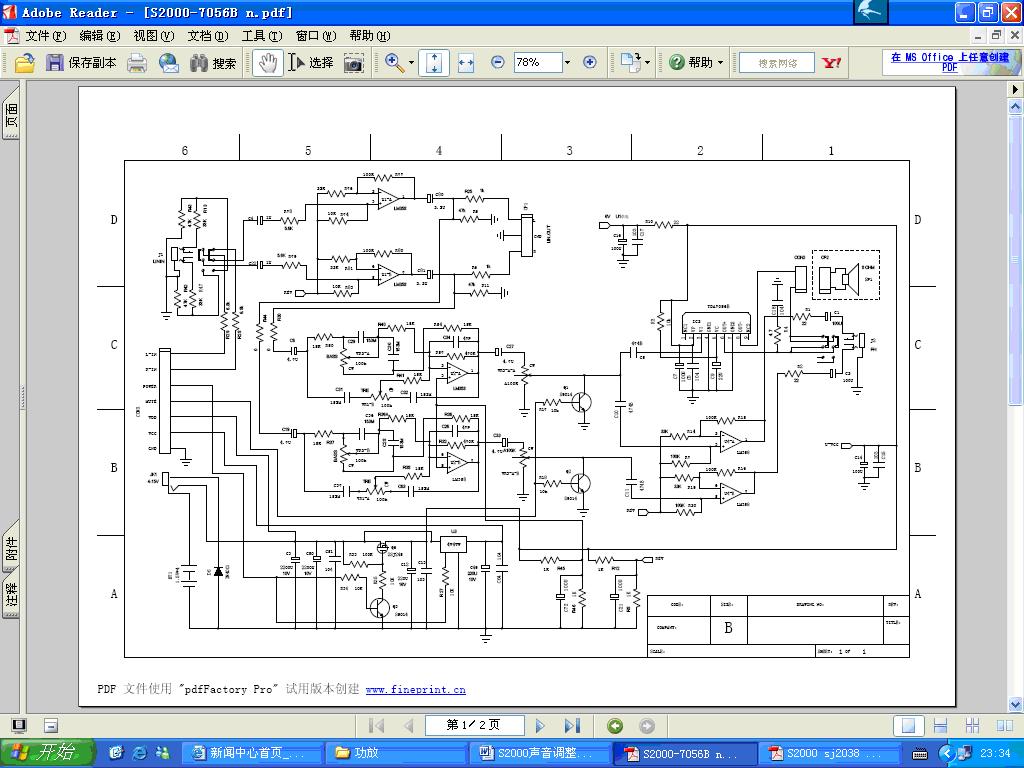Click the Email icon in toolbar
This screenshot has width=1024, height=768.
[168, 63]
